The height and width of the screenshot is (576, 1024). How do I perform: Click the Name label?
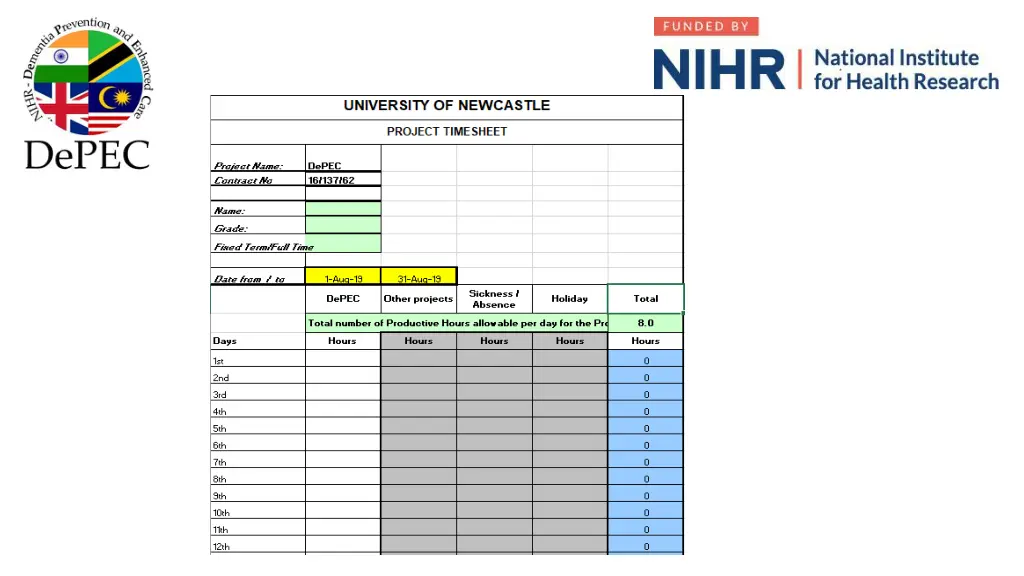coord(229,211)
